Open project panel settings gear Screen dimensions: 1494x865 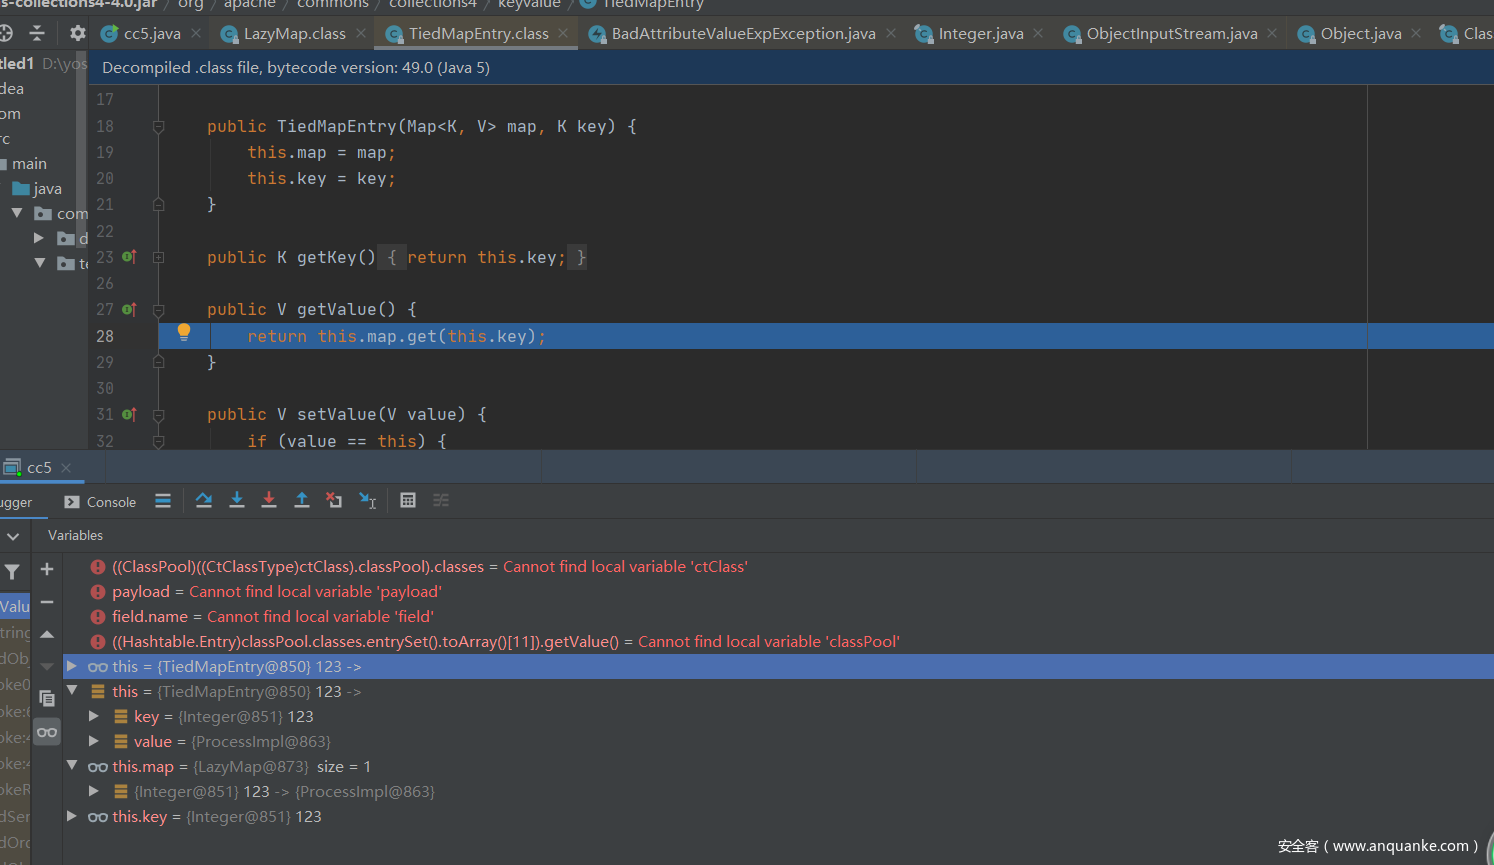[x=78, y=34]
